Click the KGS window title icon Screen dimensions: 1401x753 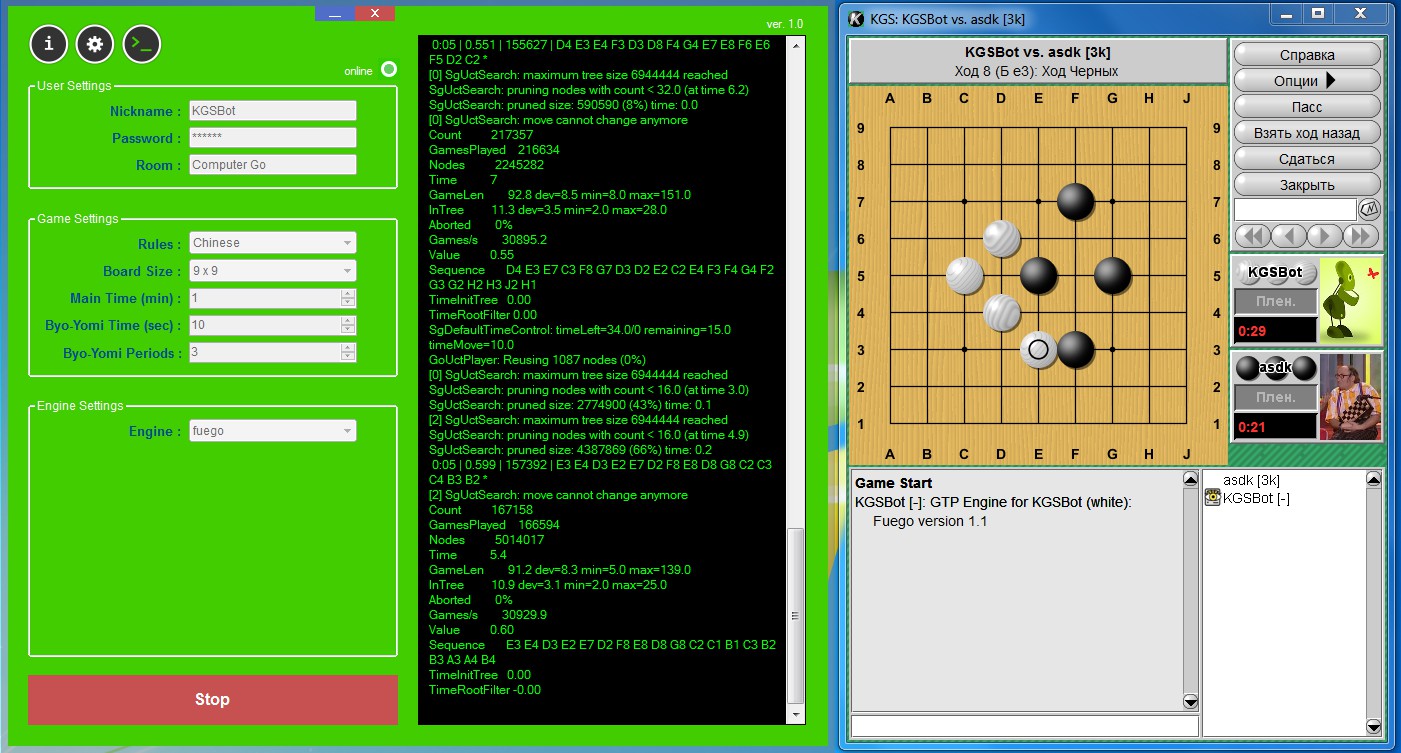(x=856, y=19)
